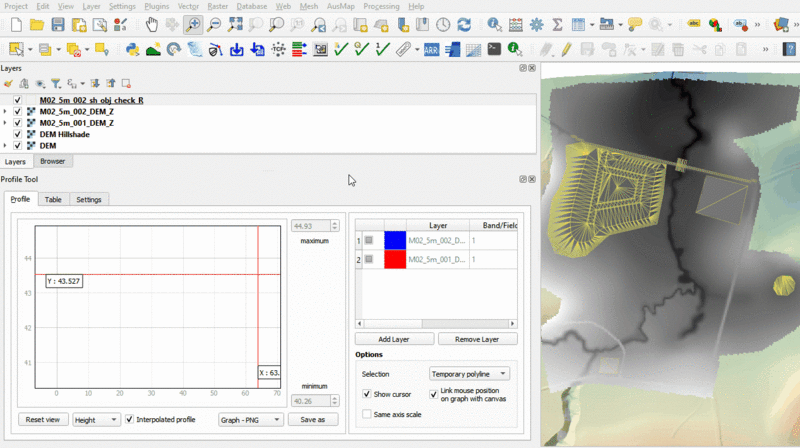Viewport: 800px width, 448px height.
Task: Activate the Zoom In magnifier tool
Action: 192,24
